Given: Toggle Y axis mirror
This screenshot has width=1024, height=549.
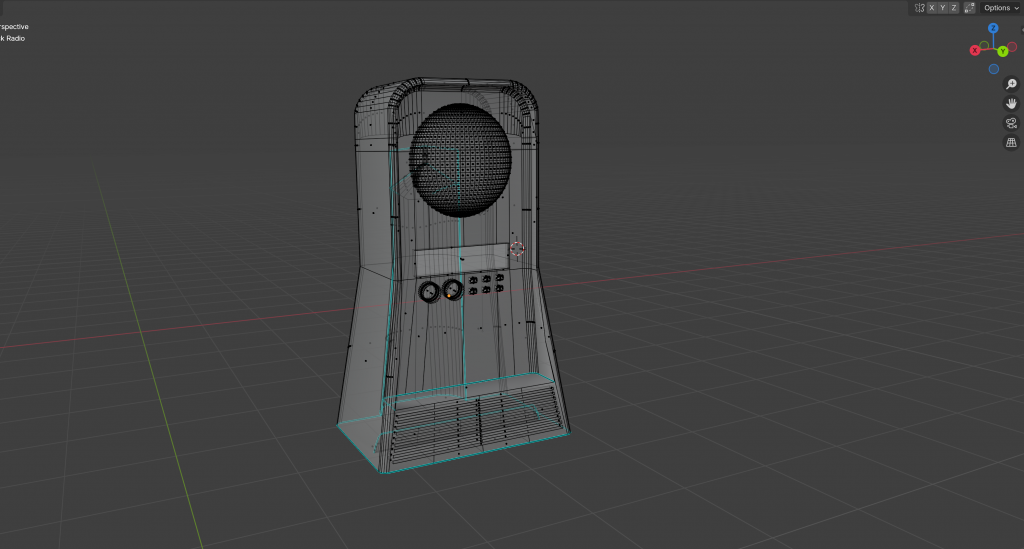Looking at the screenshot, I should point(943,8).
